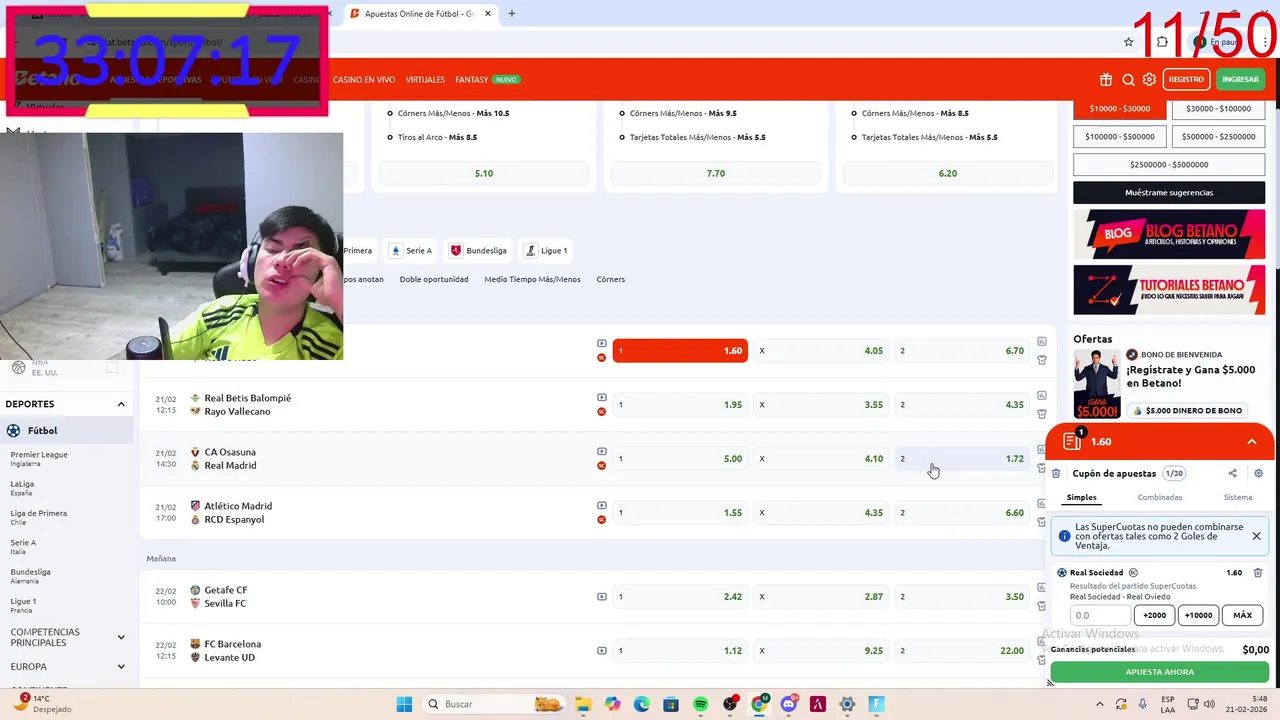Click the INGRESAR button
Screen dimensions: 1280x720
[1240, 80]
